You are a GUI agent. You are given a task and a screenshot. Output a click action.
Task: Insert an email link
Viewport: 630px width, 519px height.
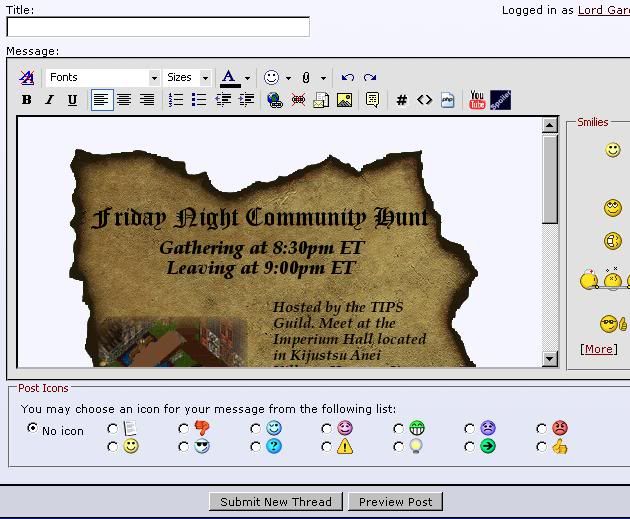pyautogui.click(x=321, y=100)
